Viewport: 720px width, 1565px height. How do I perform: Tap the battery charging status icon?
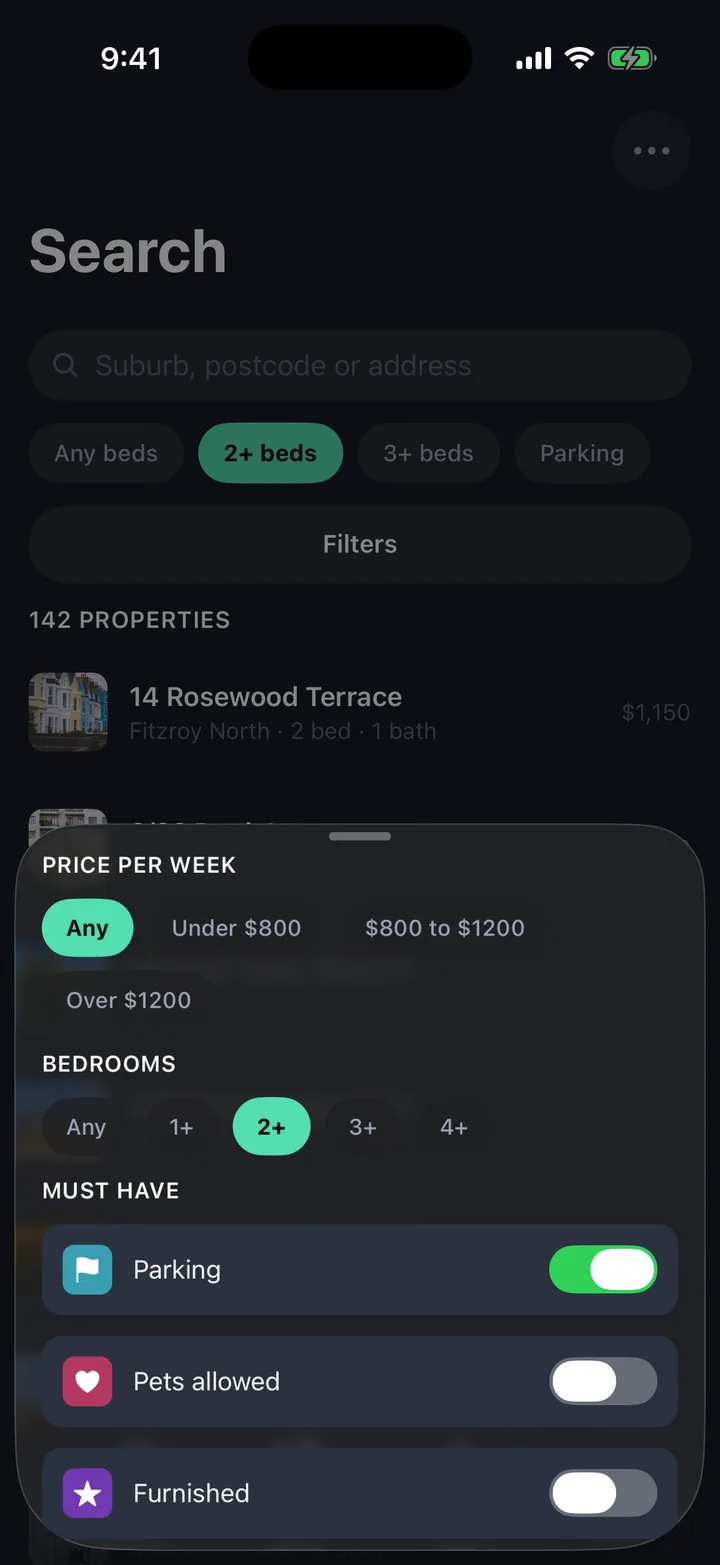[631, 58]
